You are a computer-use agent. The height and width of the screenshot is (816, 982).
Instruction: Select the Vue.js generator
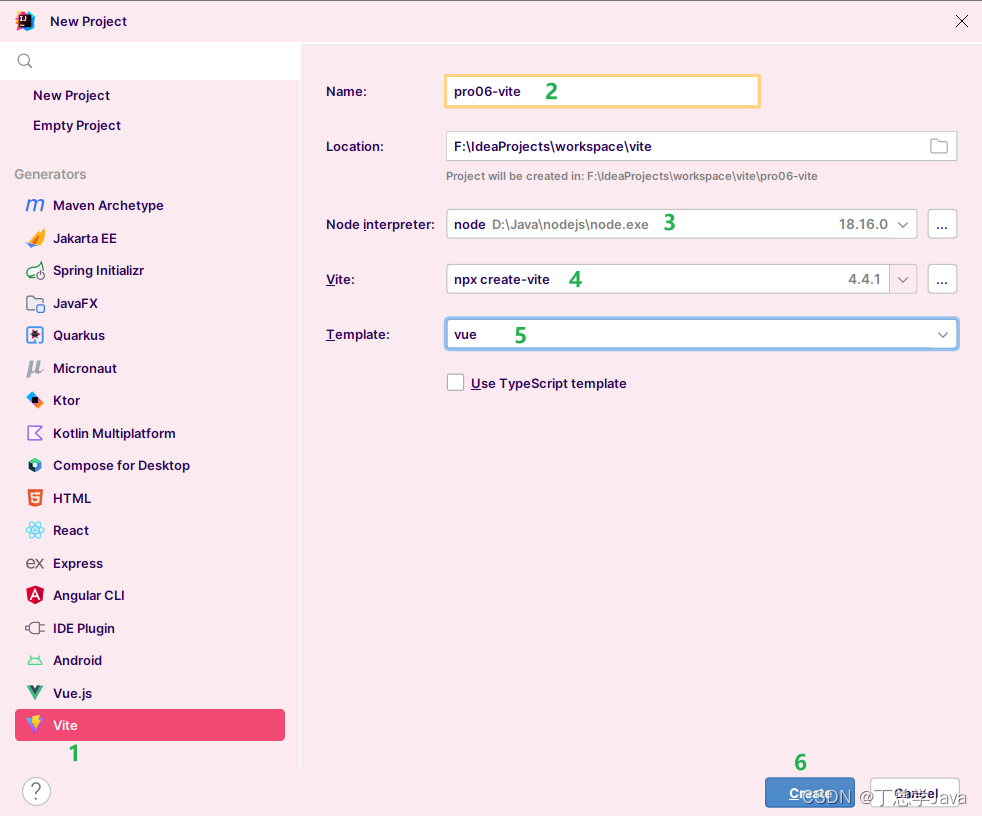pos(74,692)
